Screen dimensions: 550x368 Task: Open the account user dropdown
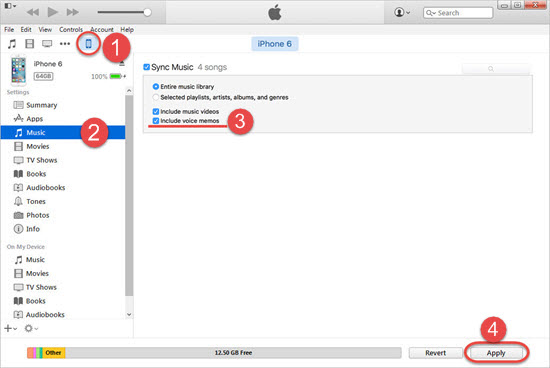coord(402,13)
